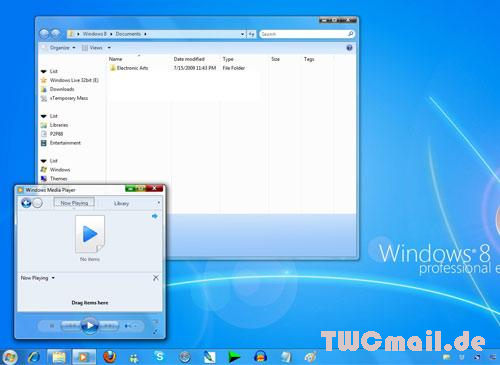
Task: Open the Views dropdown in Explorer
Action: point(97,48)
